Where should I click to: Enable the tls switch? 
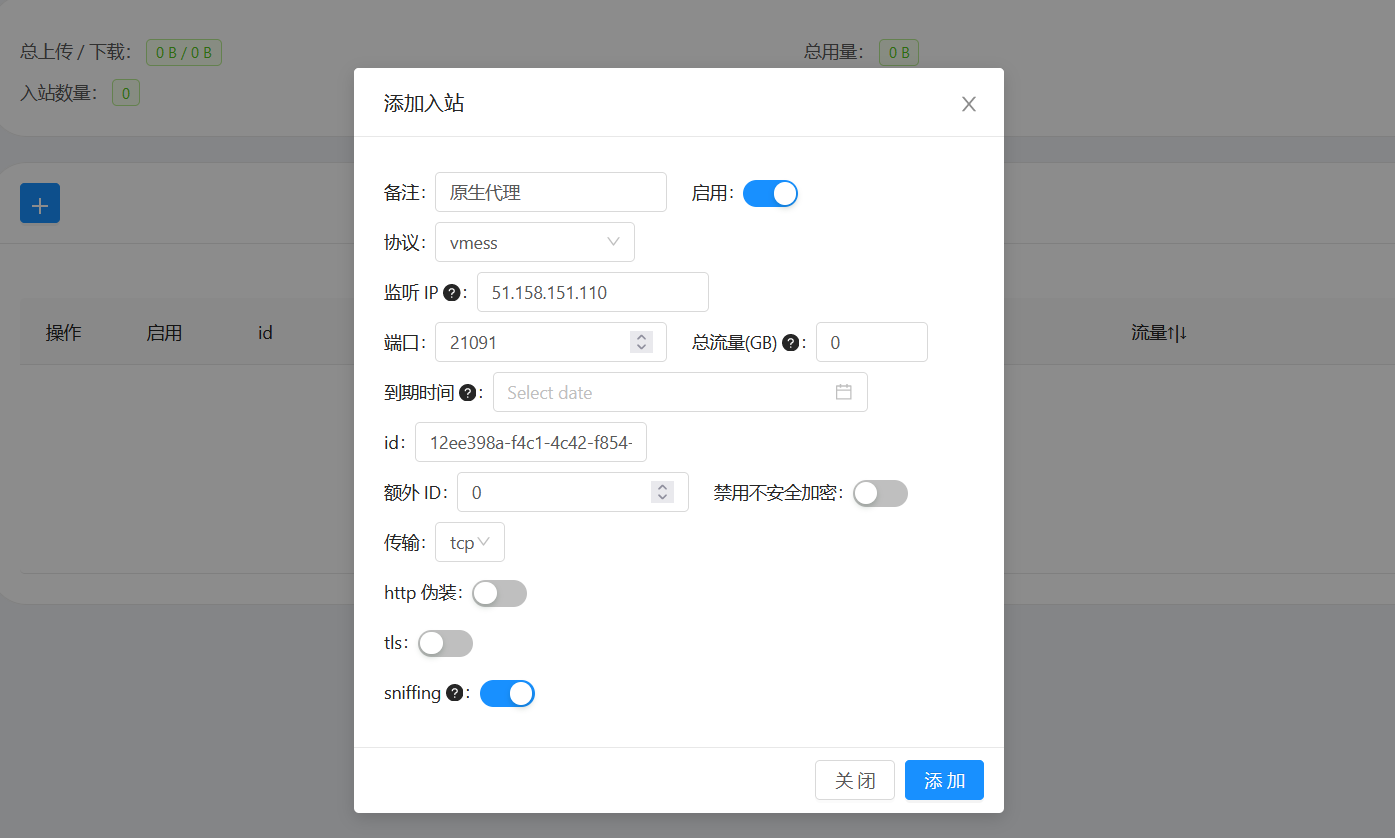[x=445, y=643]
